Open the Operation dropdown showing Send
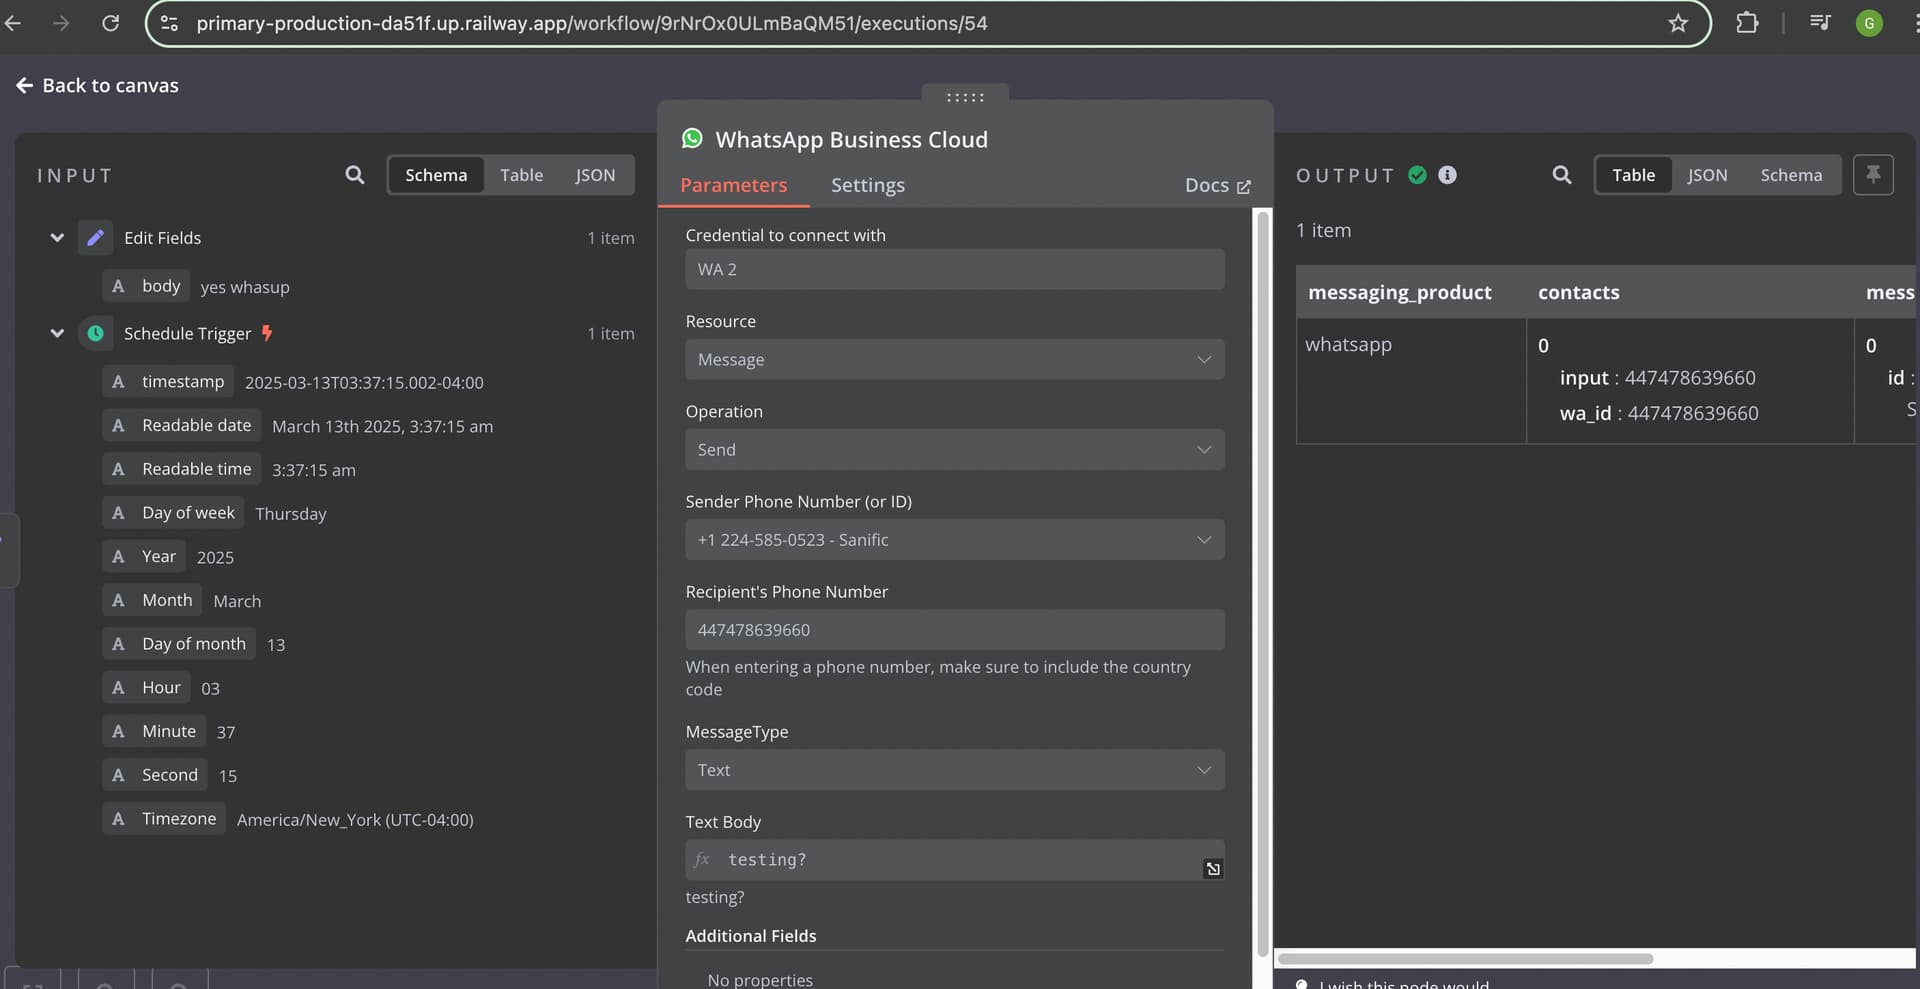 [954, 450]
